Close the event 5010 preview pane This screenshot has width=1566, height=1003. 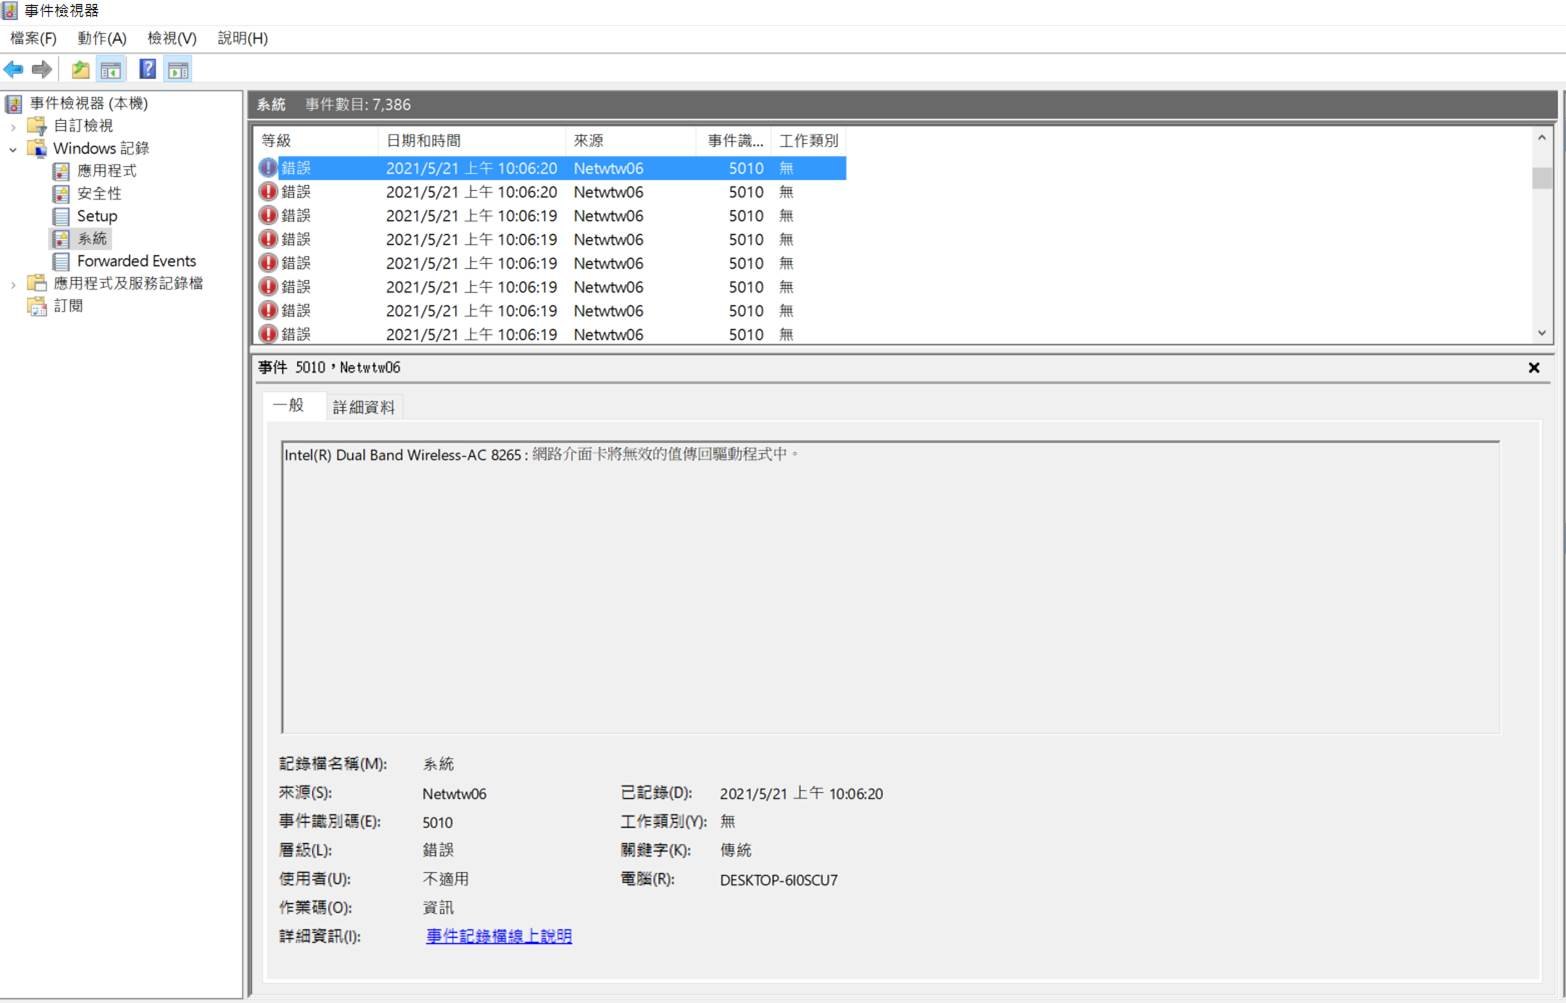click(1534, 368)
